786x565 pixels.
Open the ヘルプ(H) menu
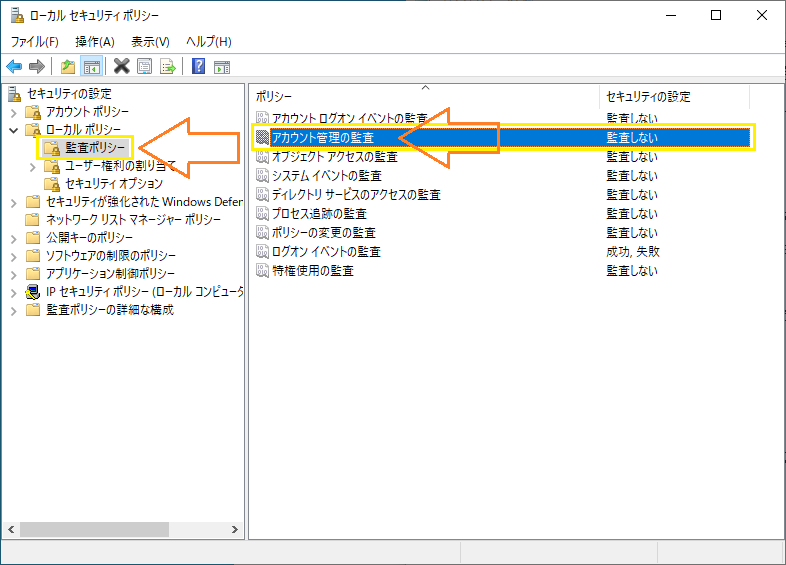tap(209, 42)
